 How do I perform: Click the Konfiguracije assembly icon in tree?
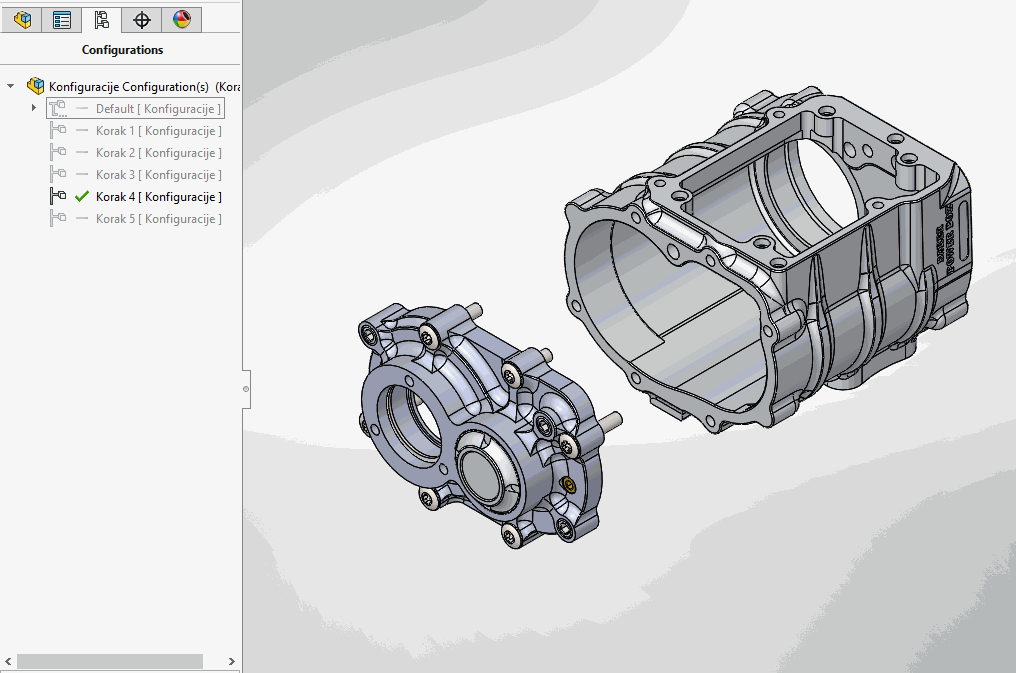click(36, 86)
